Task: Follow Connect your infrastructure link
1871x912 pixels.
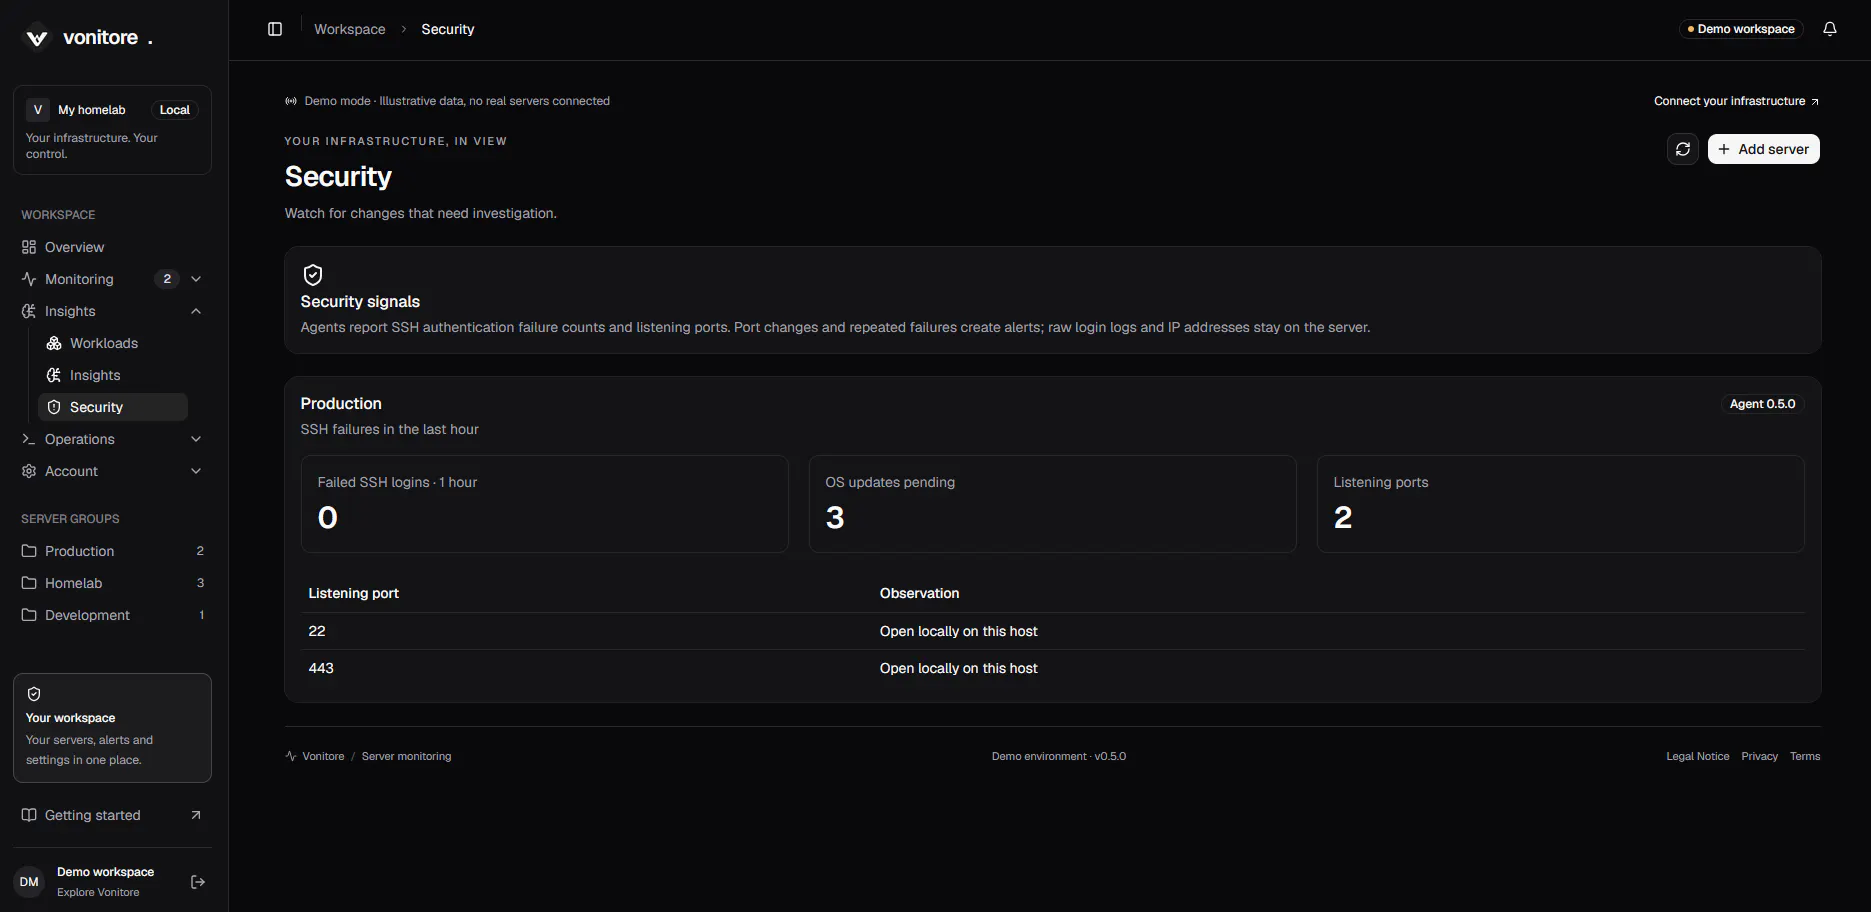Action: tap(1736, 101)
